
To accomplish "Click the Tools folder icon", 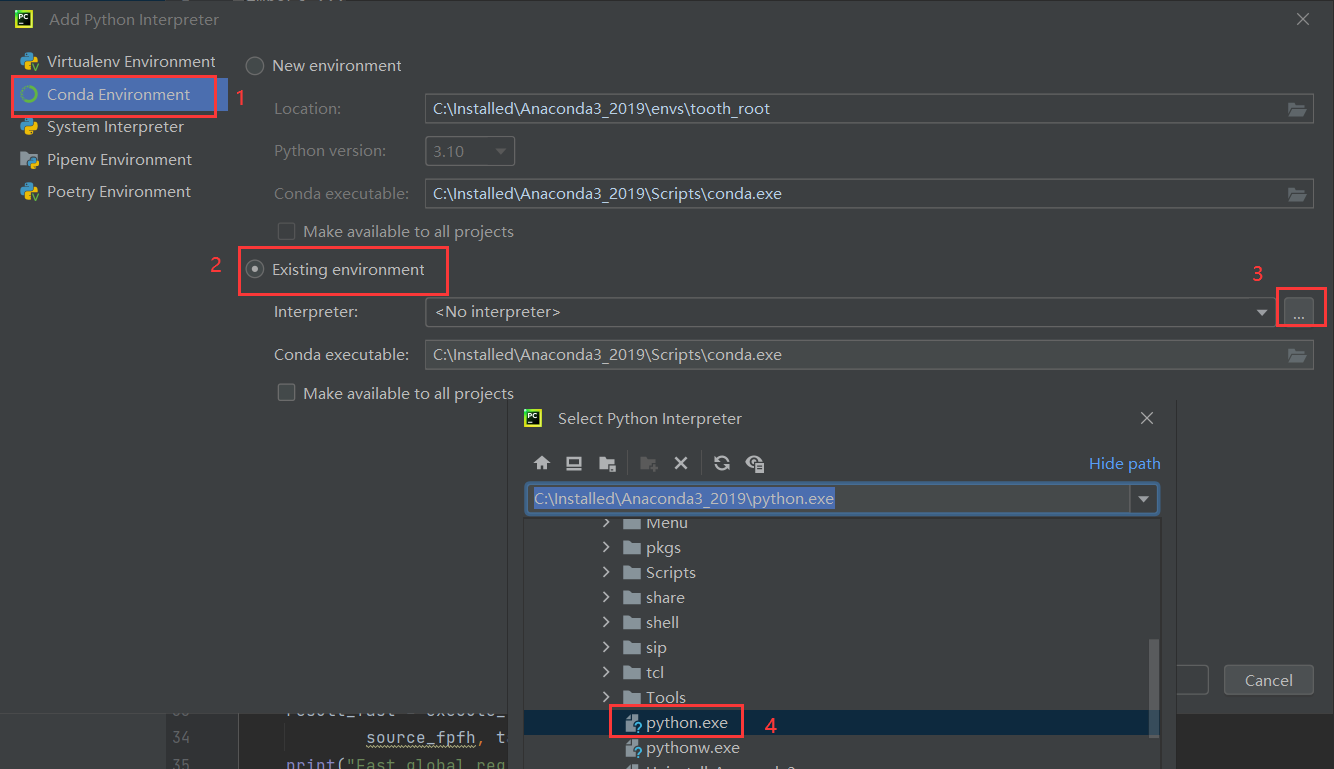I will click(x=631, y=697).
